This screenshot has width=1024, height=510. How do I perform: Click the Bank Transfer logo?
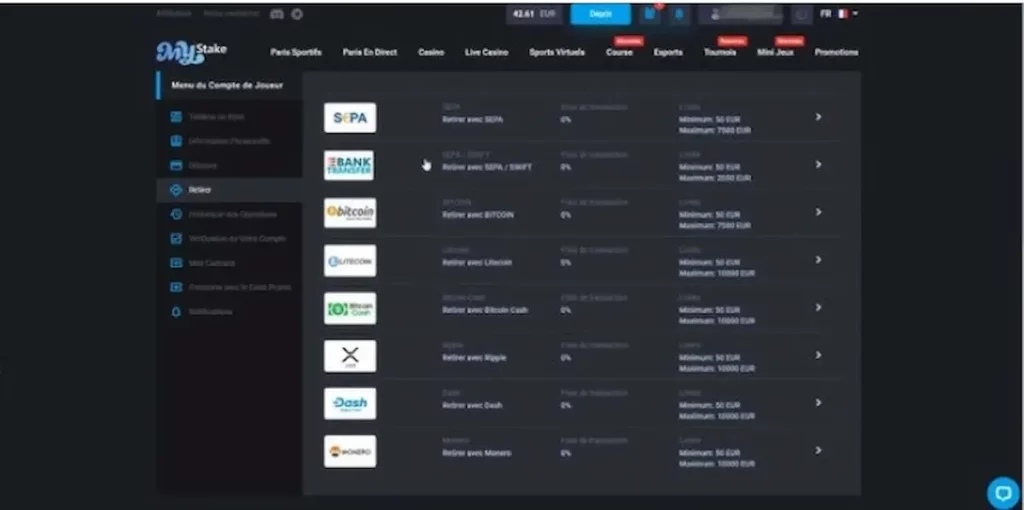point(350,165)
